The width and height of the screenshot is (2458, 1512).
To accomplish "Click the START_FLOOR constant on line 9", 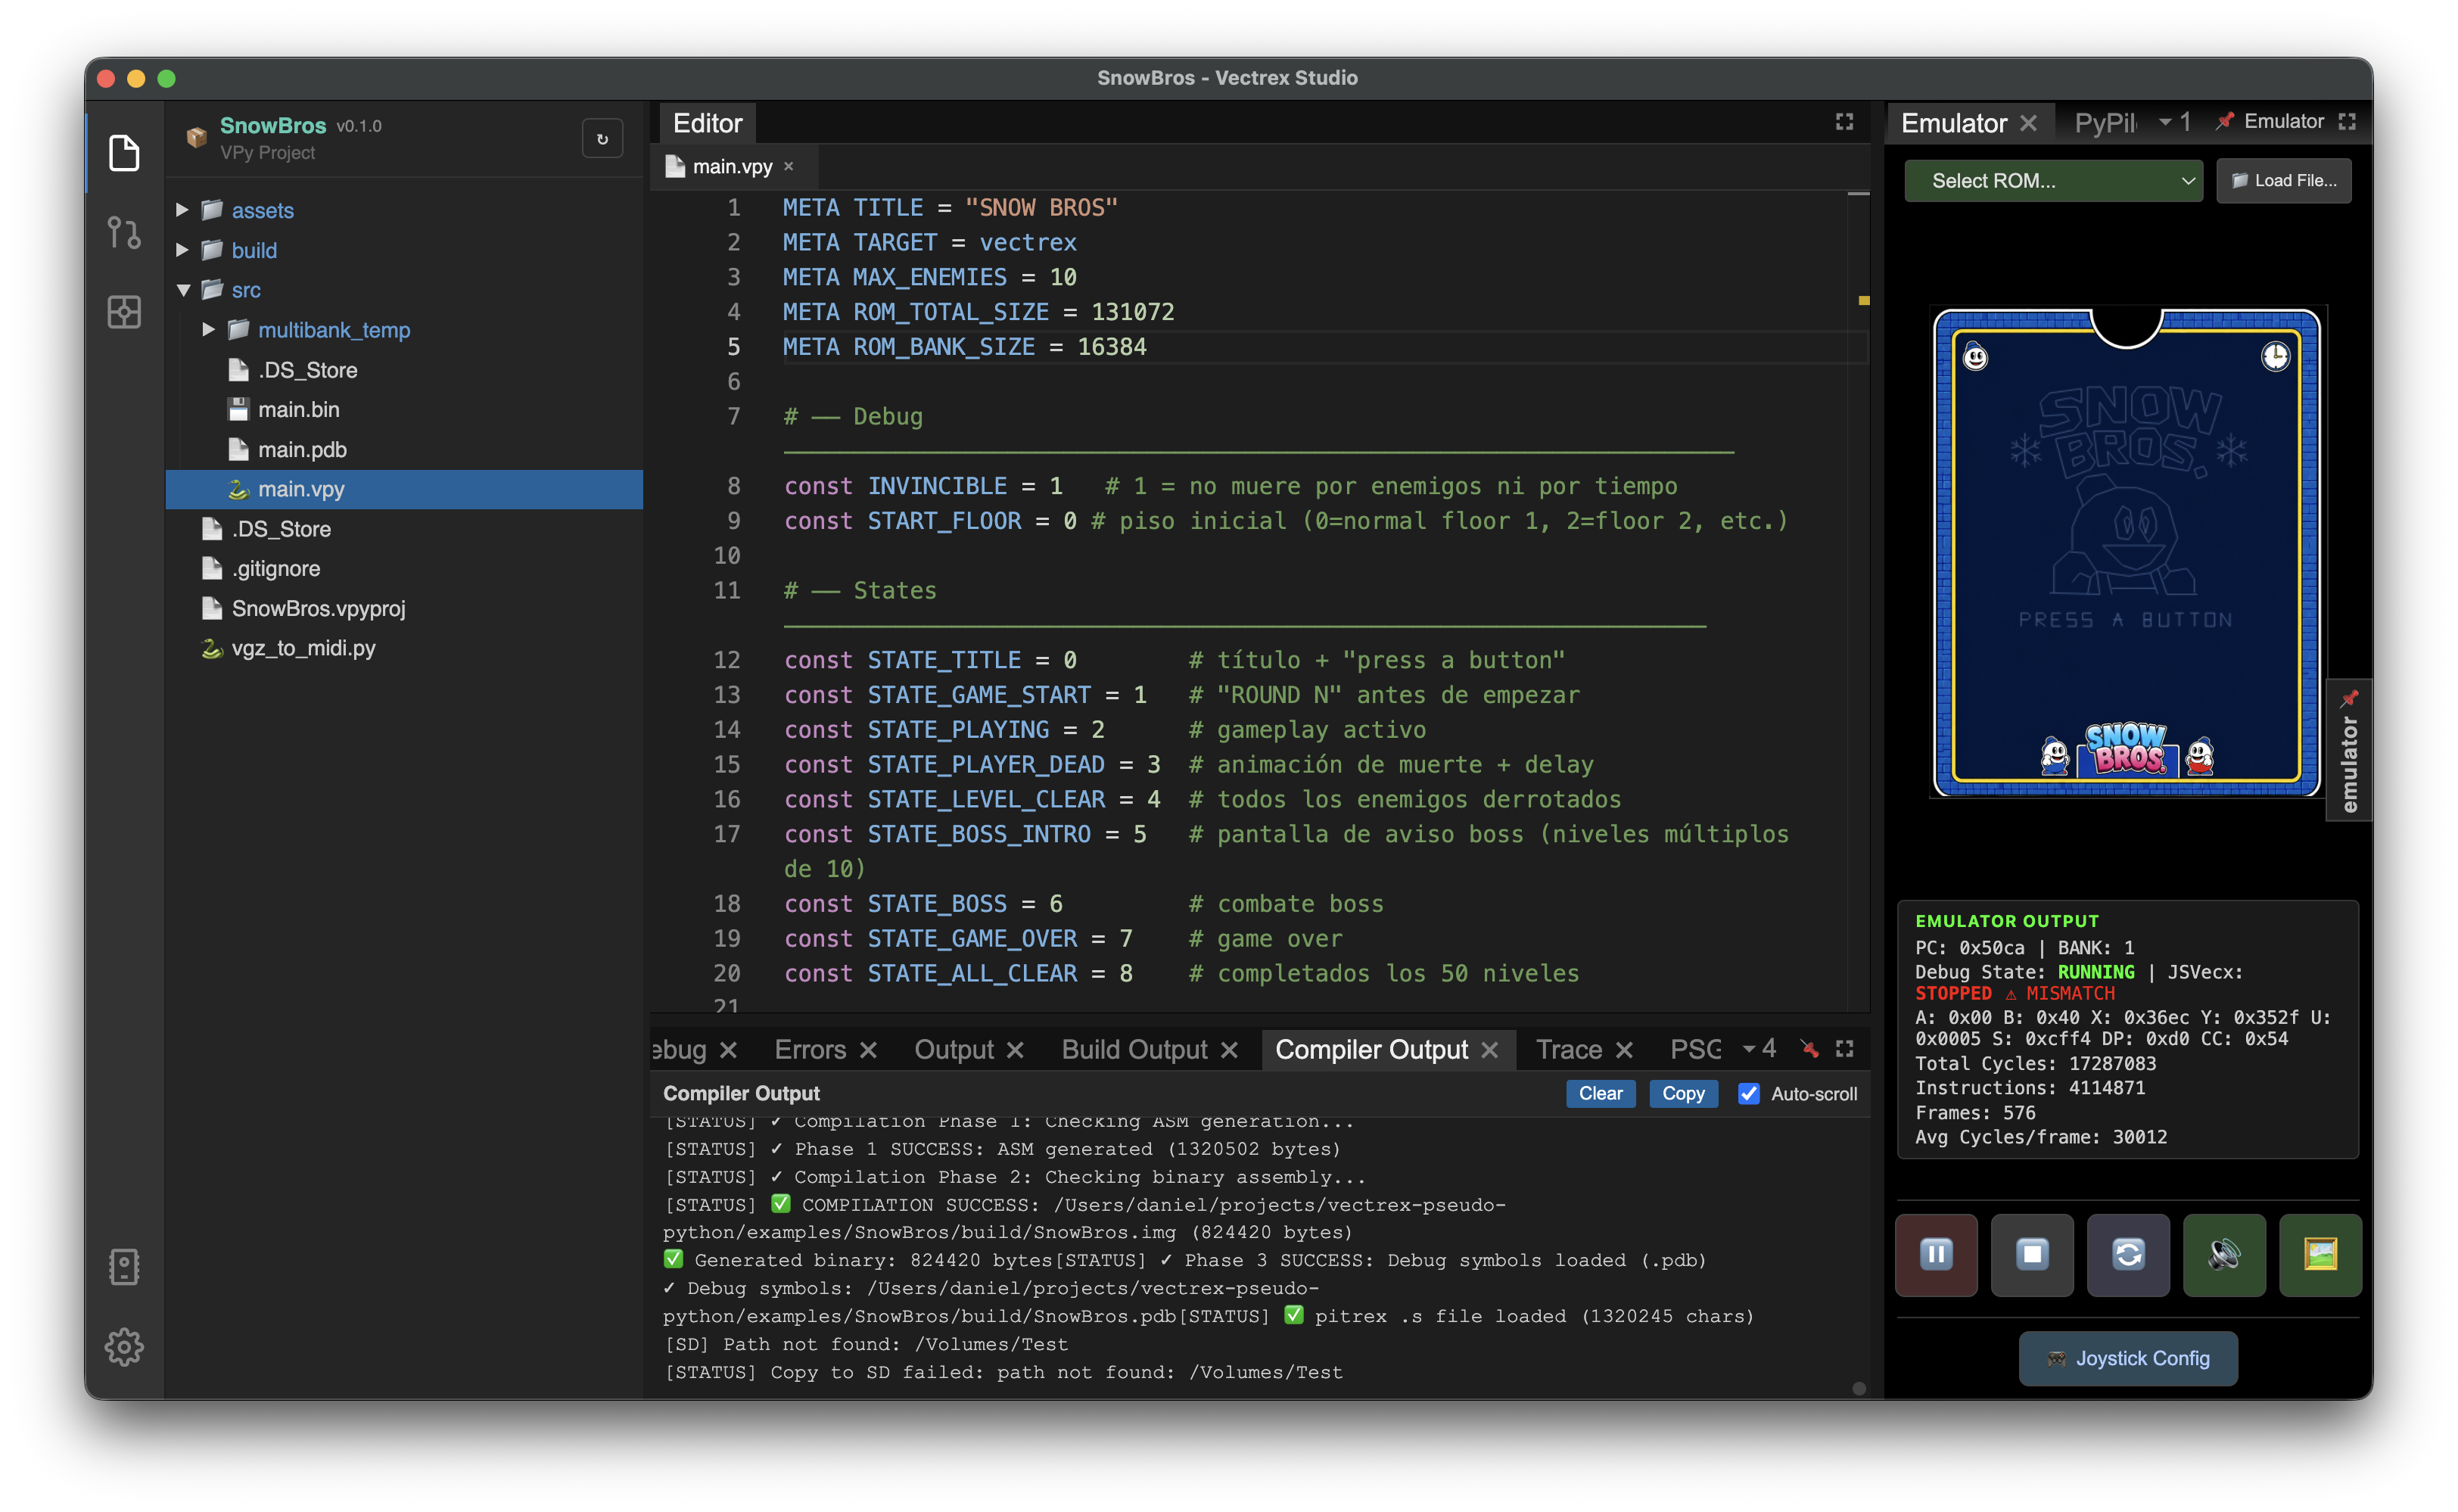I will tap(944, 521).
